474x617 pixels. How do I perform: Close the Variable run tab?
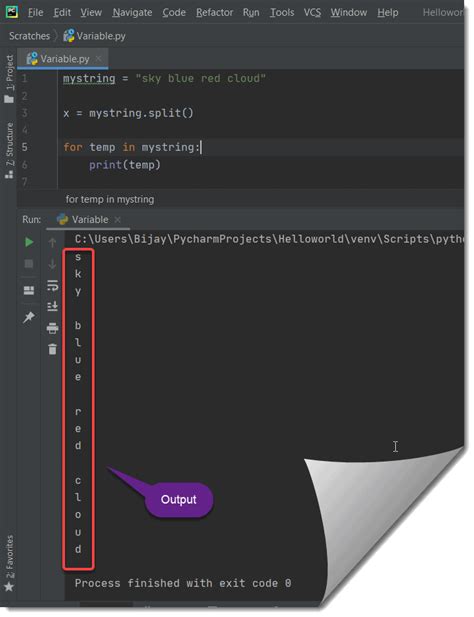point(117,219)
